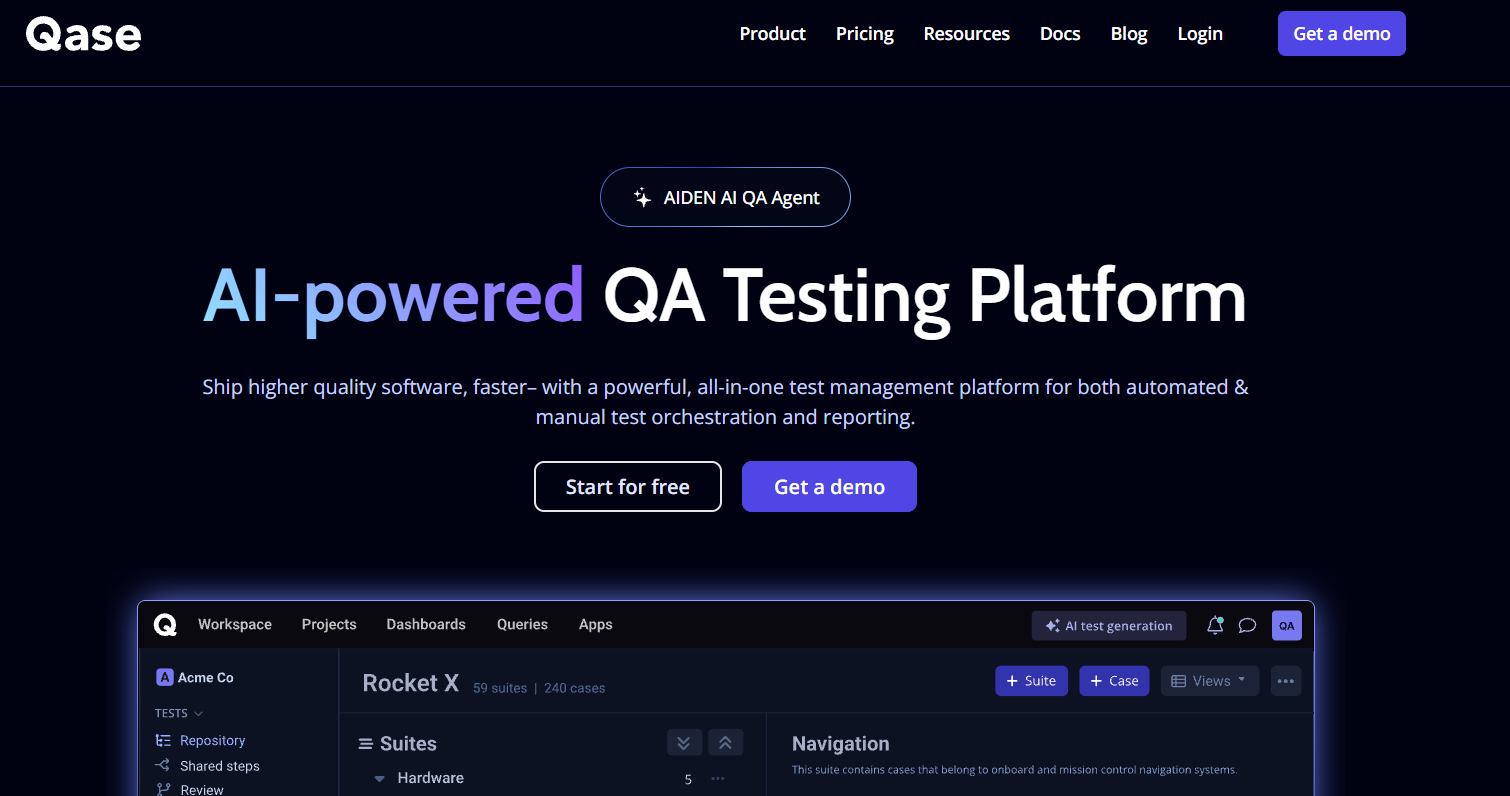The height and width of the screenshot is (796, 1510).
Task: Open Shared steps from the sidebar
Action: click(x=218, y=766)
